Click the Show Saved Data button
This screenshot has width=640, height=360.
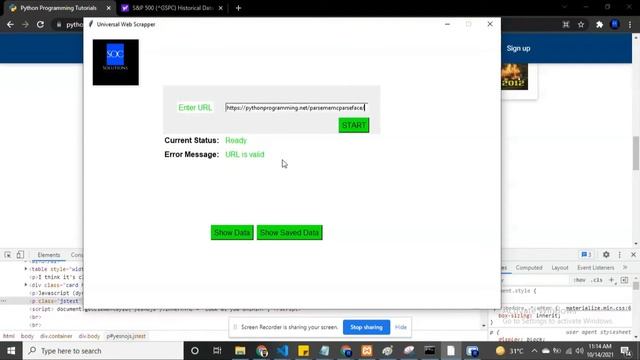click(x=289, y=233)
